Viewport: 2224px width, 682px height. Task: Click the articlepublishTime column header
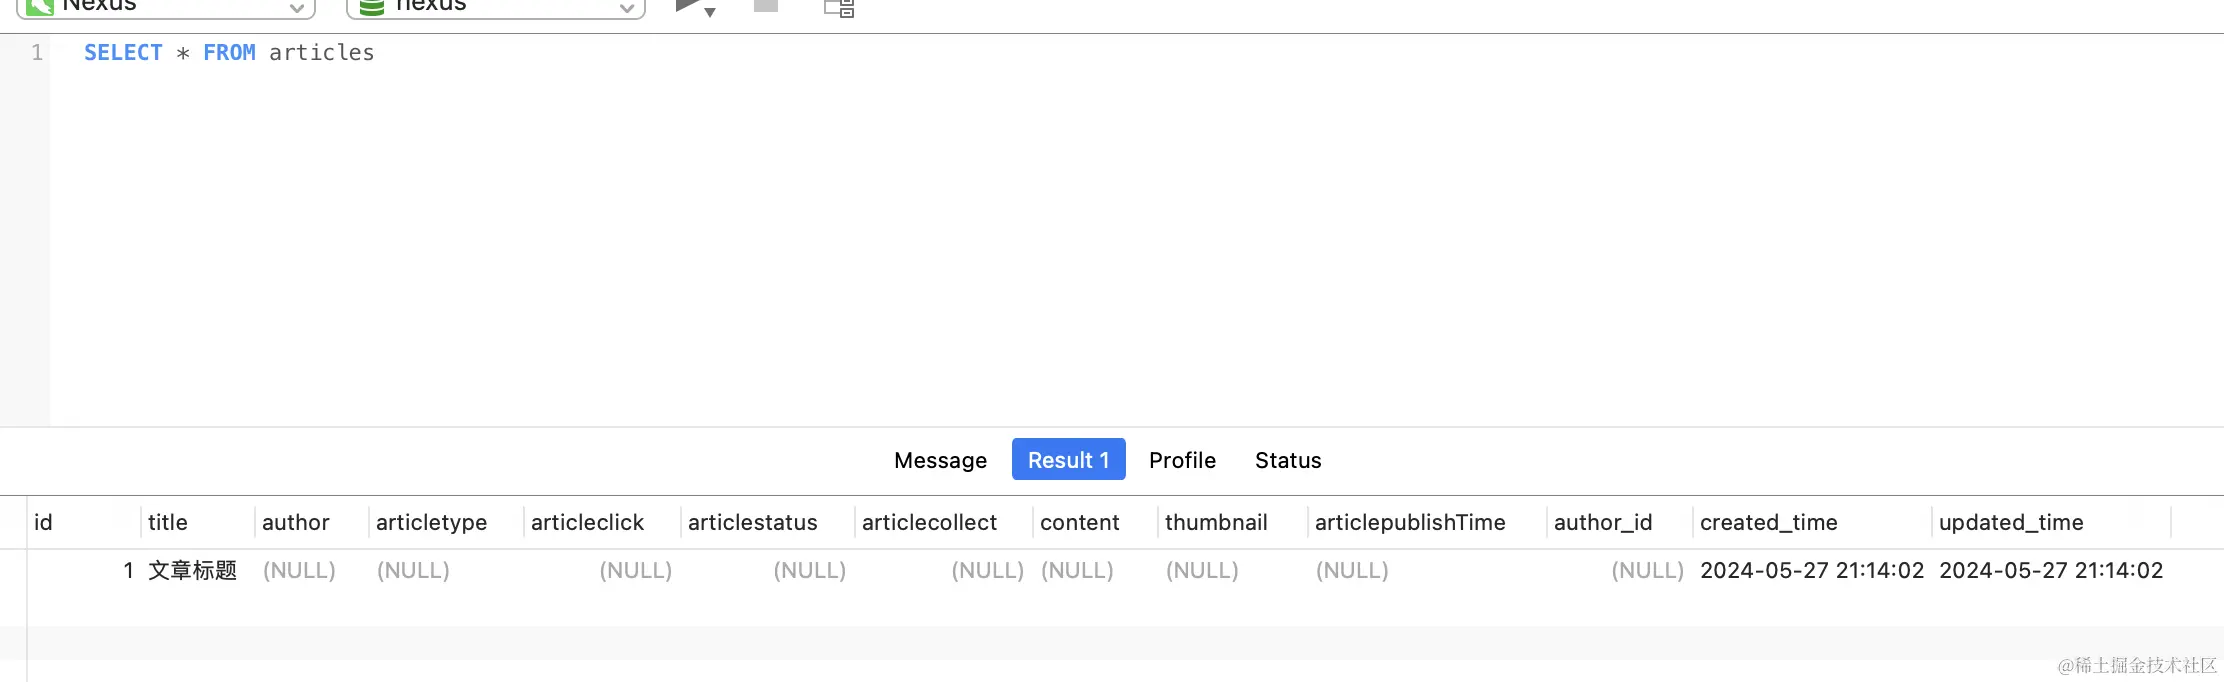tap(1409, 522)
